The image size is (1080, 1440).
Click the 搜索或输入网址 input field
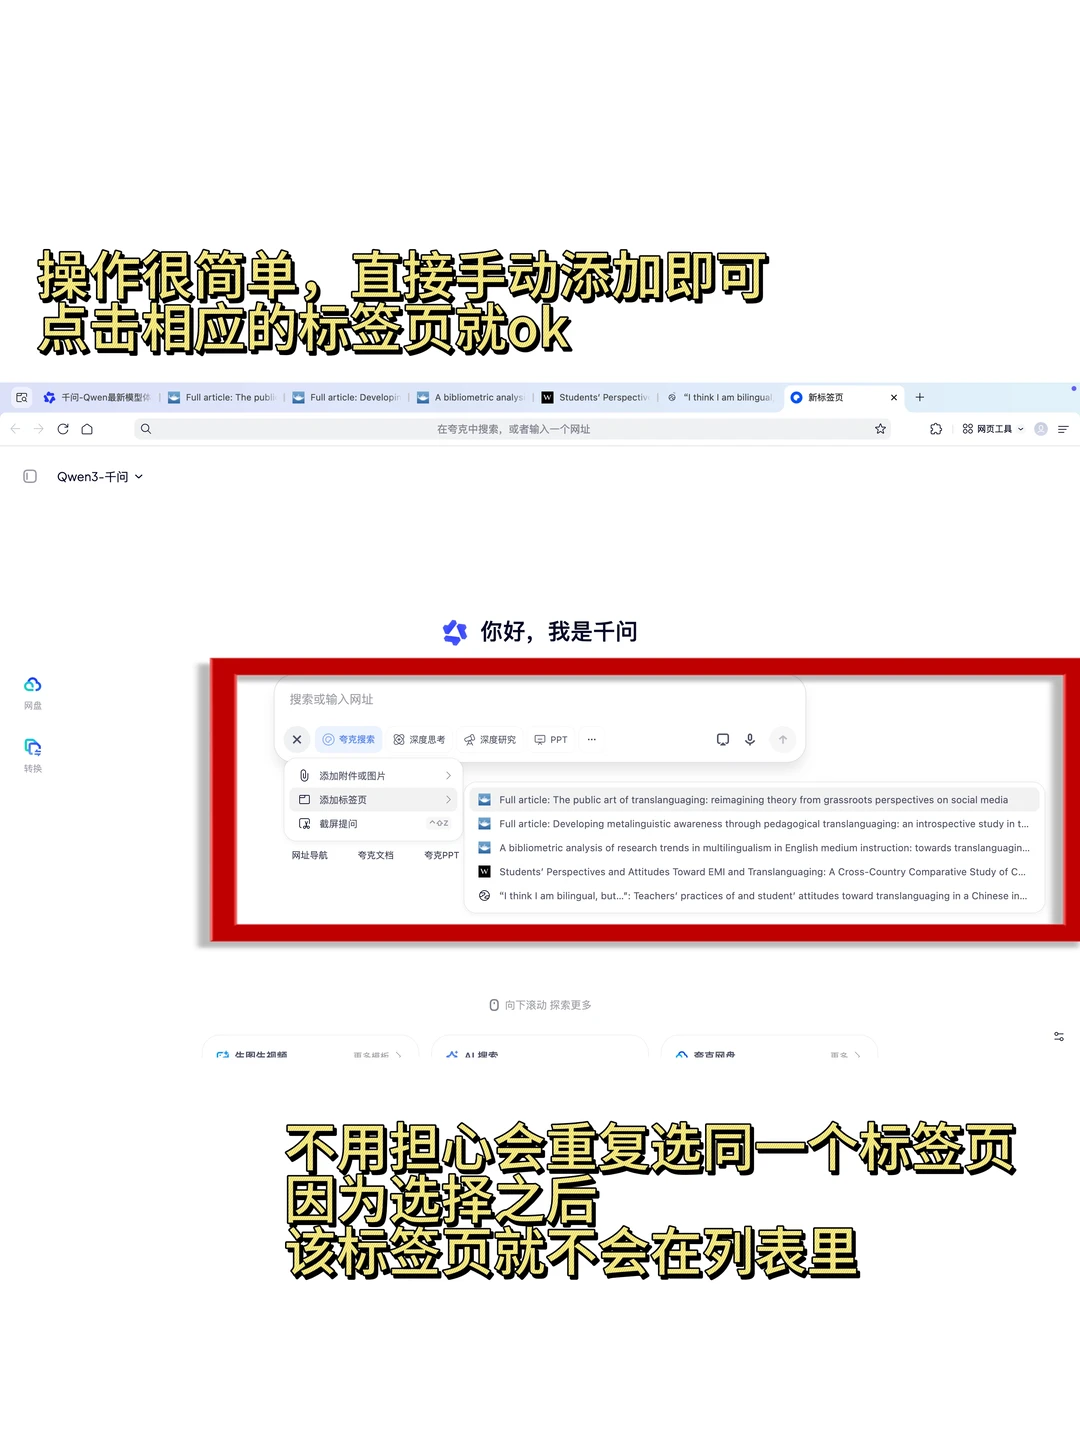(540, 699)
